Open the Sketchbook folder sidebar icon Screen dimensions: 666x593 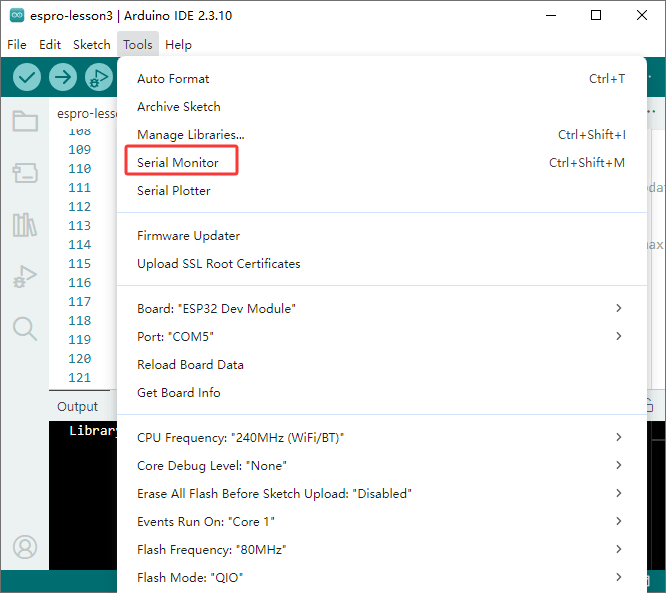click(x=25, y=121)
